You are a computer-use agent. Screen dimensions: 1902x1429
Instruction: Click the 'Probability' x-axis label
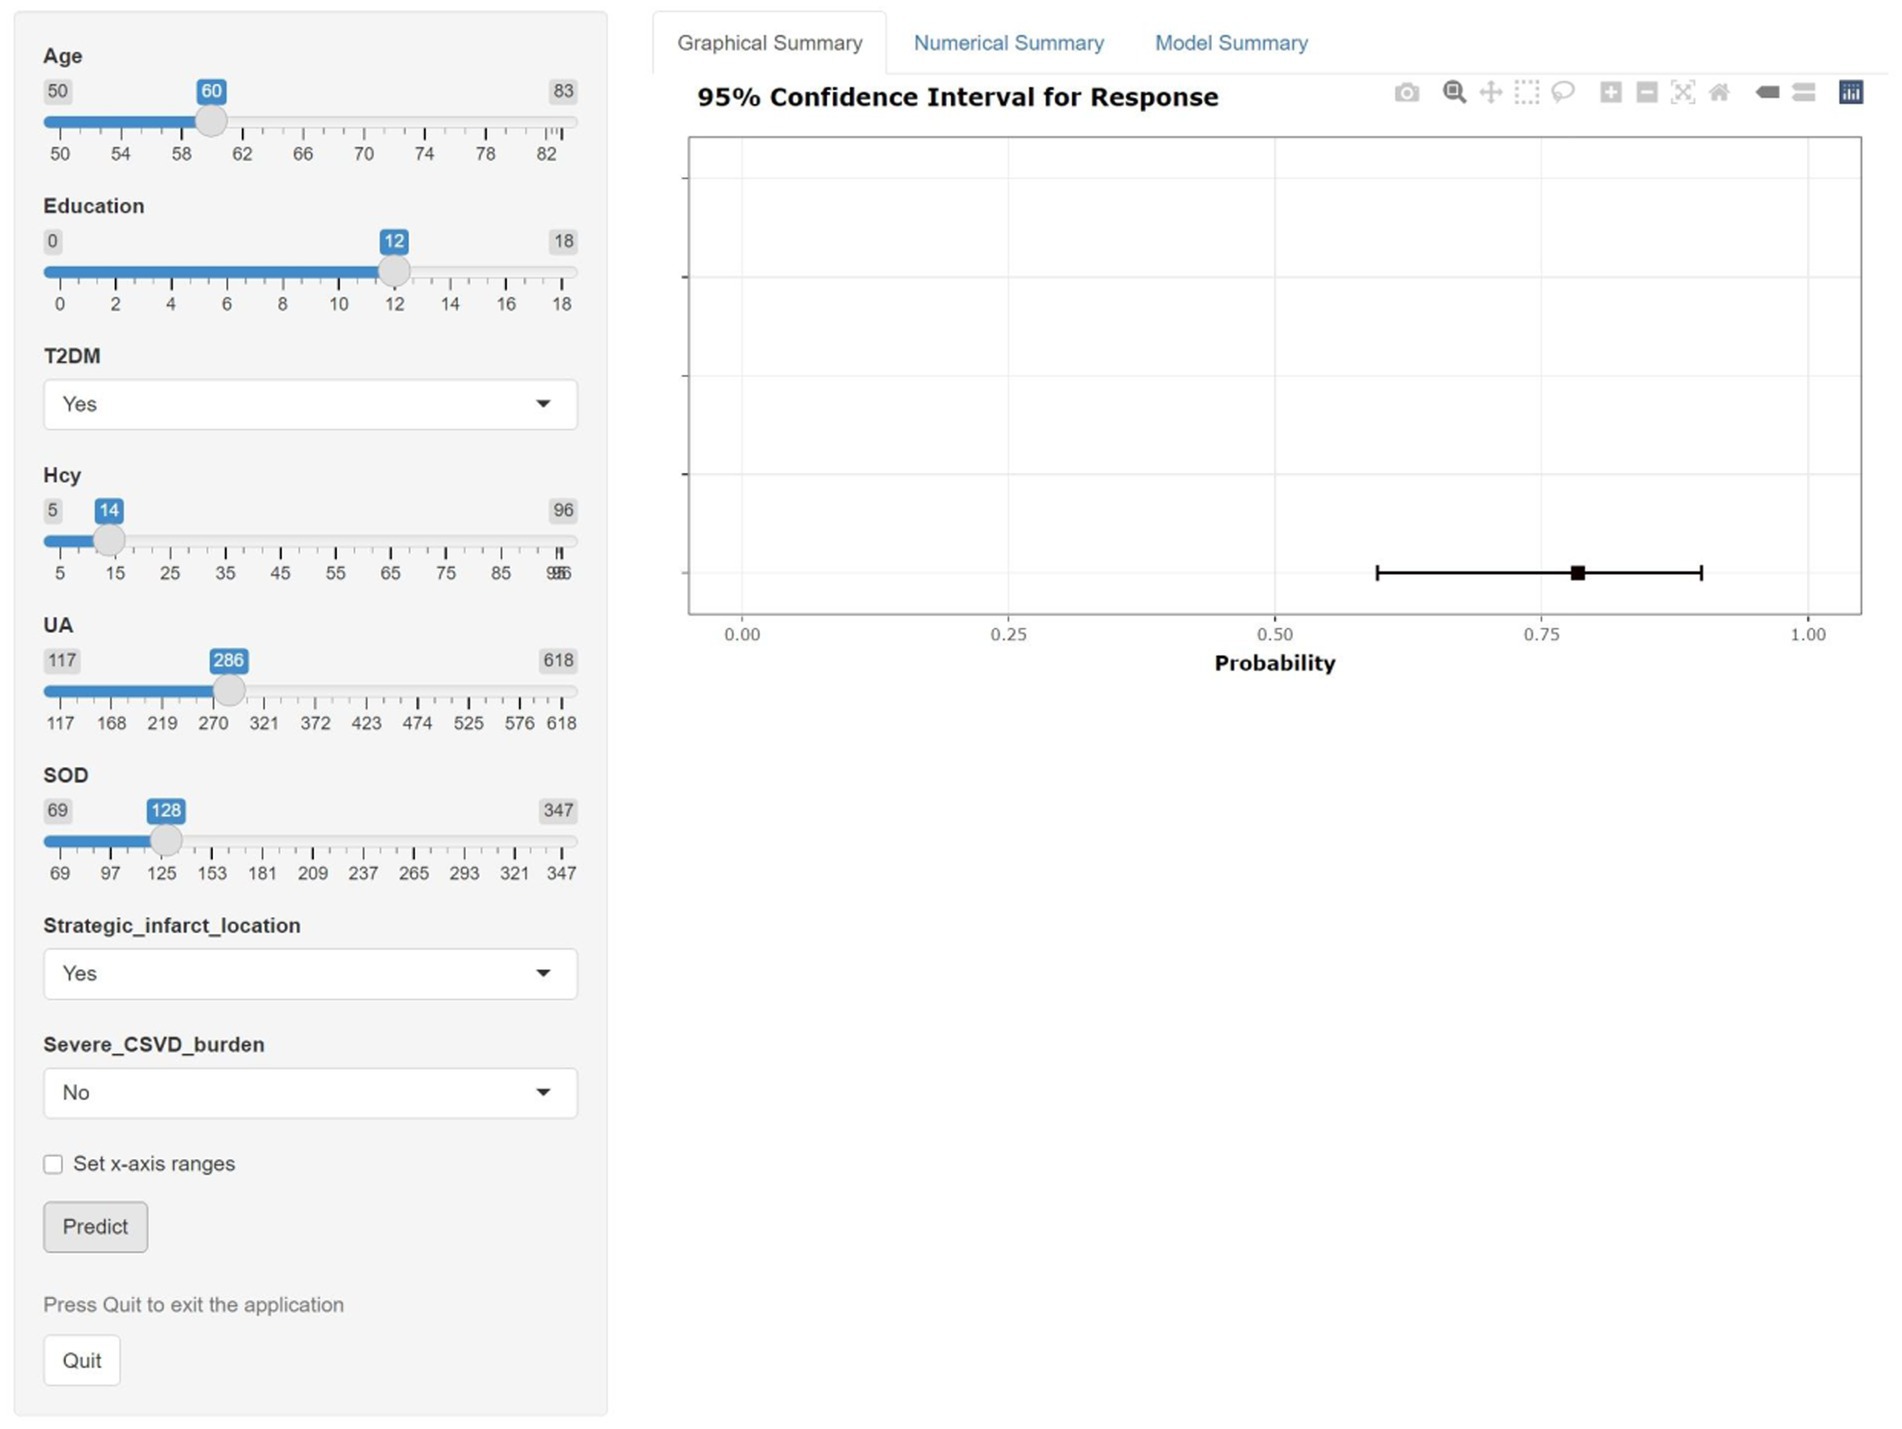click(x=1275, y=663)
